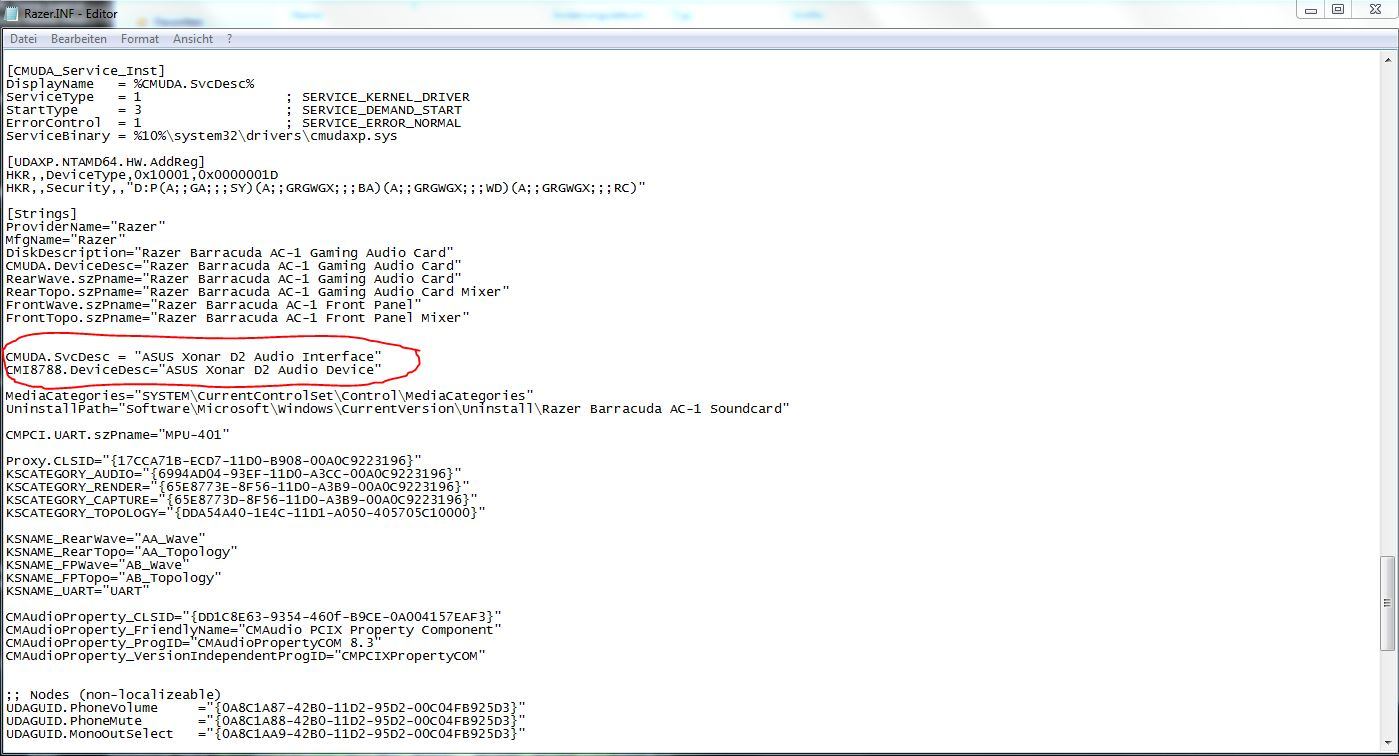Click the ErrorControl SERVICE_ERROR_NORMAL line
Image resolution: width=1399 pixels, height=756 pixels.
click(233, 123)
